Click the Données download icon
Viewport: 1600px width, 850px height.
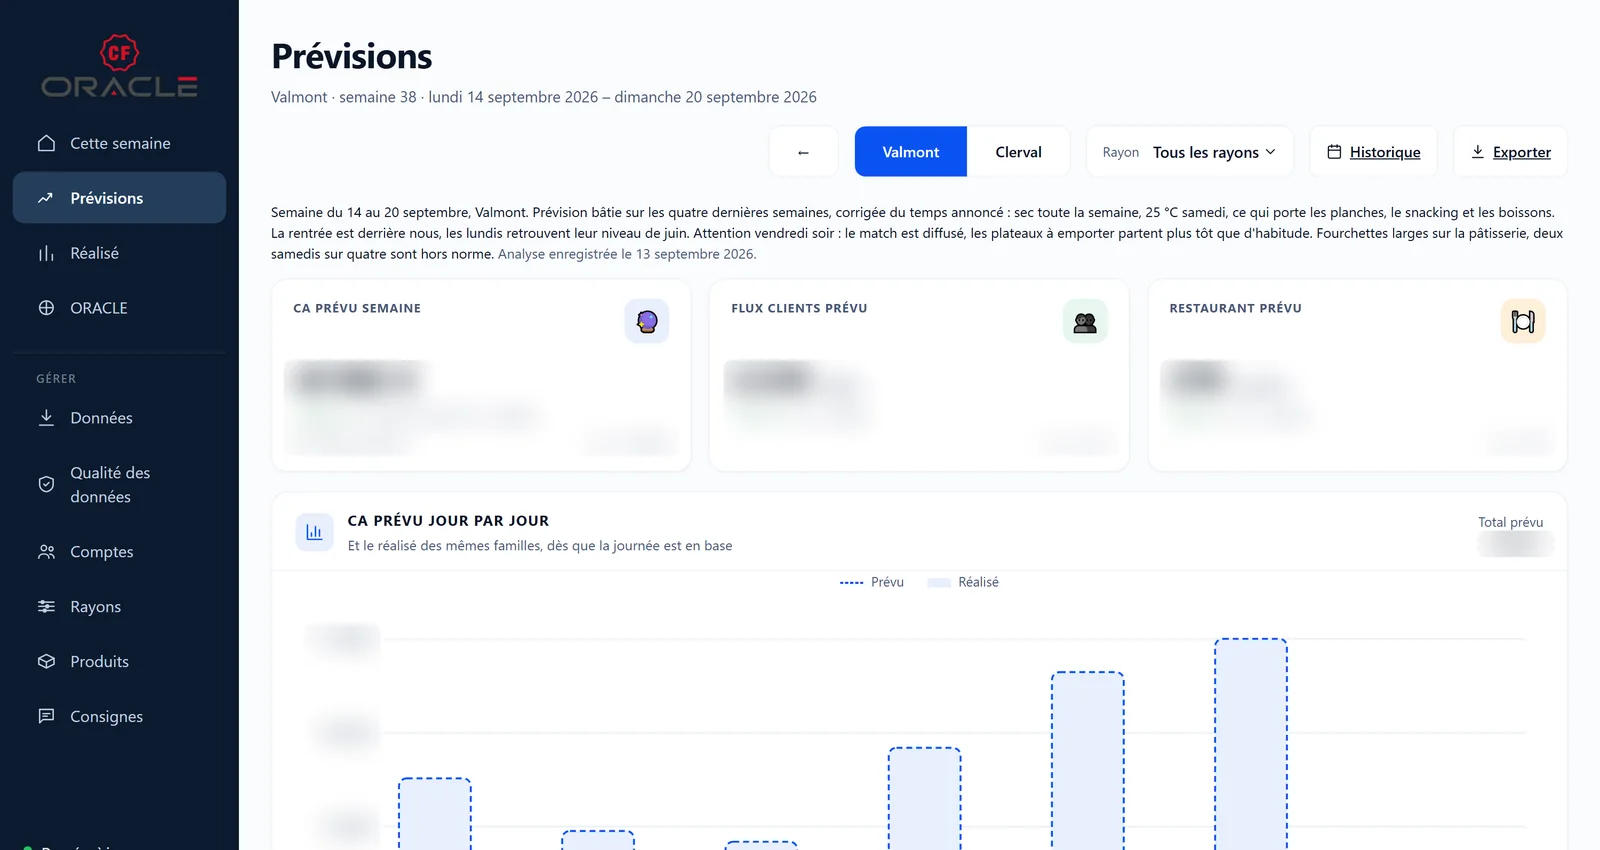pos(46,418)
